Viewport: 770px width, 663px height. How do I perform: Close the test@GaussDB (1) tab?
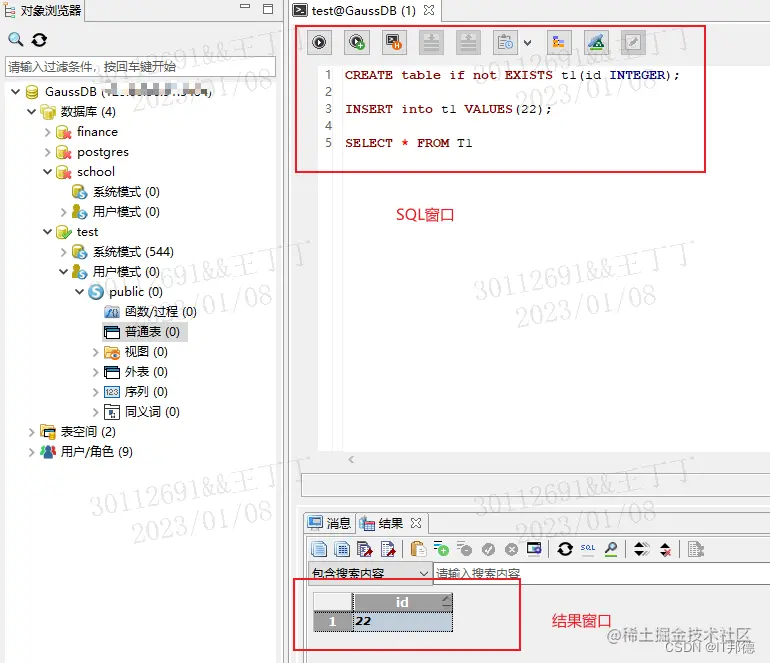429,10
